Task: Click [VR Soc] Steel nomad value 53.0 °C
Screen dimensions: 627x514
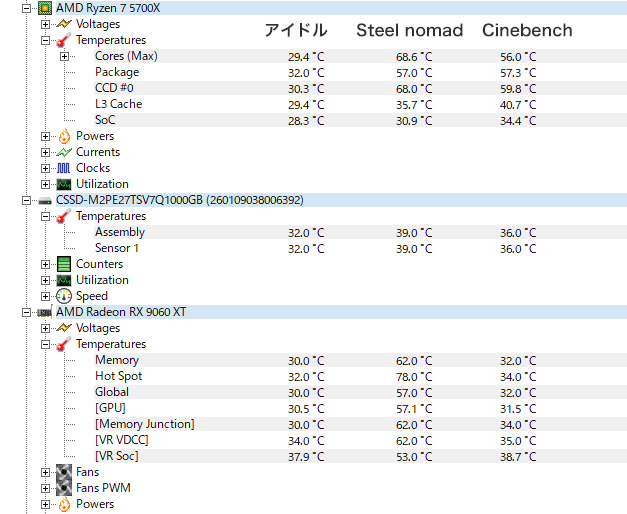Action: coord(414,457)
